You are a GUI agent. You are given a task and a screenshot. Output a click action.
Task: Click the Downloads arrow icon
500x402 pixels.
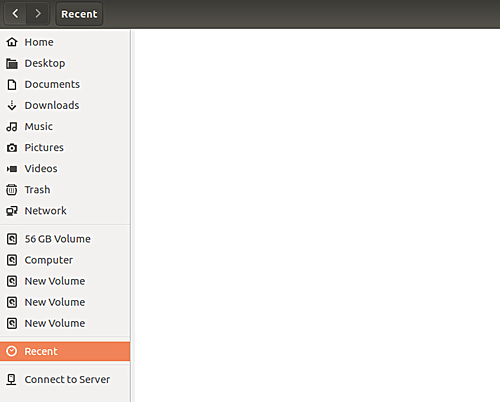coord(12,105)
